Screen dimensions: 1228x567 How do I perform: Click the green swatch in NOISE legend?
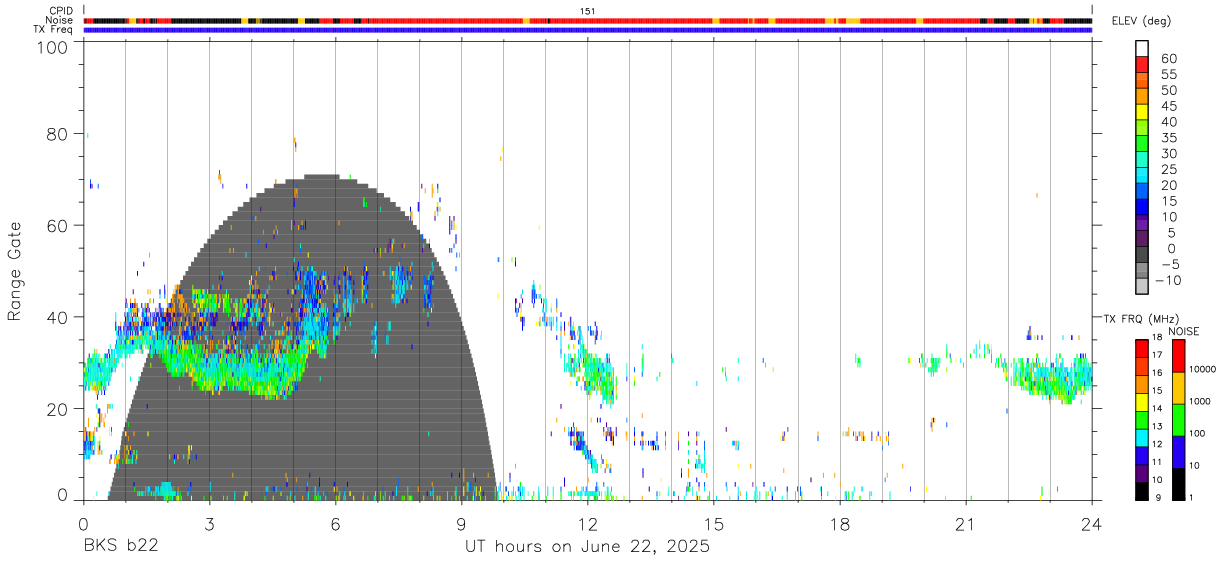(1179, 420)
